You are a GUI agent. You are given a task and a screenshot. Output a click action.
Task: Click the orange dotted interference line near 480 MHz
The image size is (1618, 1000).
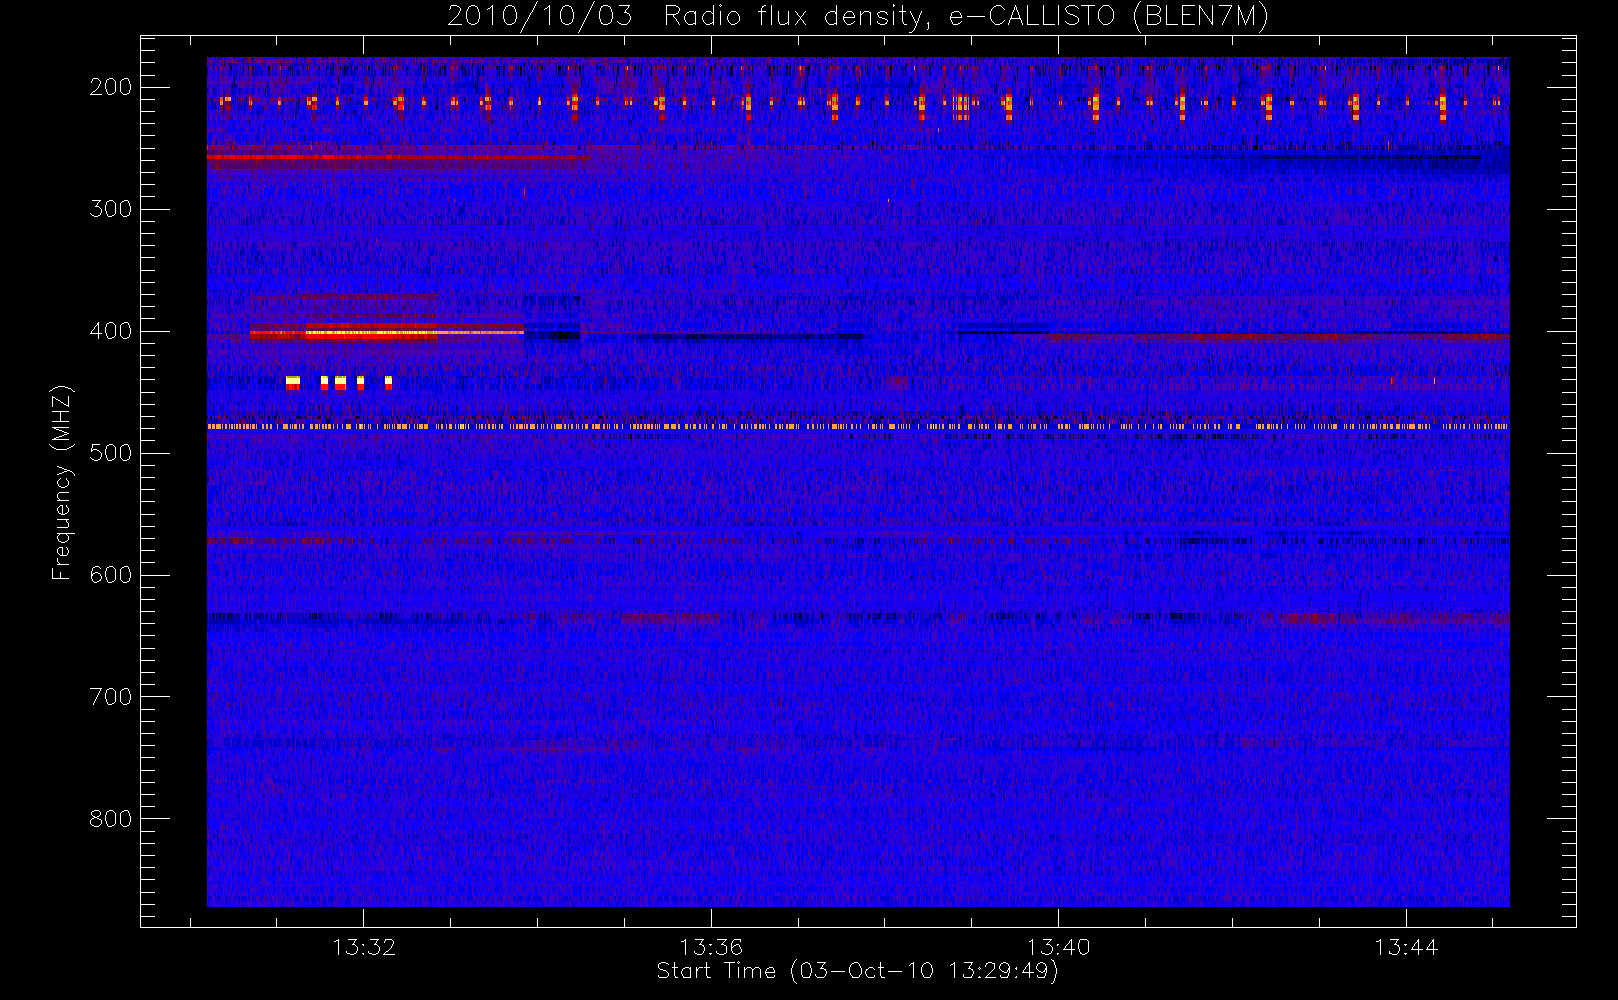(858, 426)
